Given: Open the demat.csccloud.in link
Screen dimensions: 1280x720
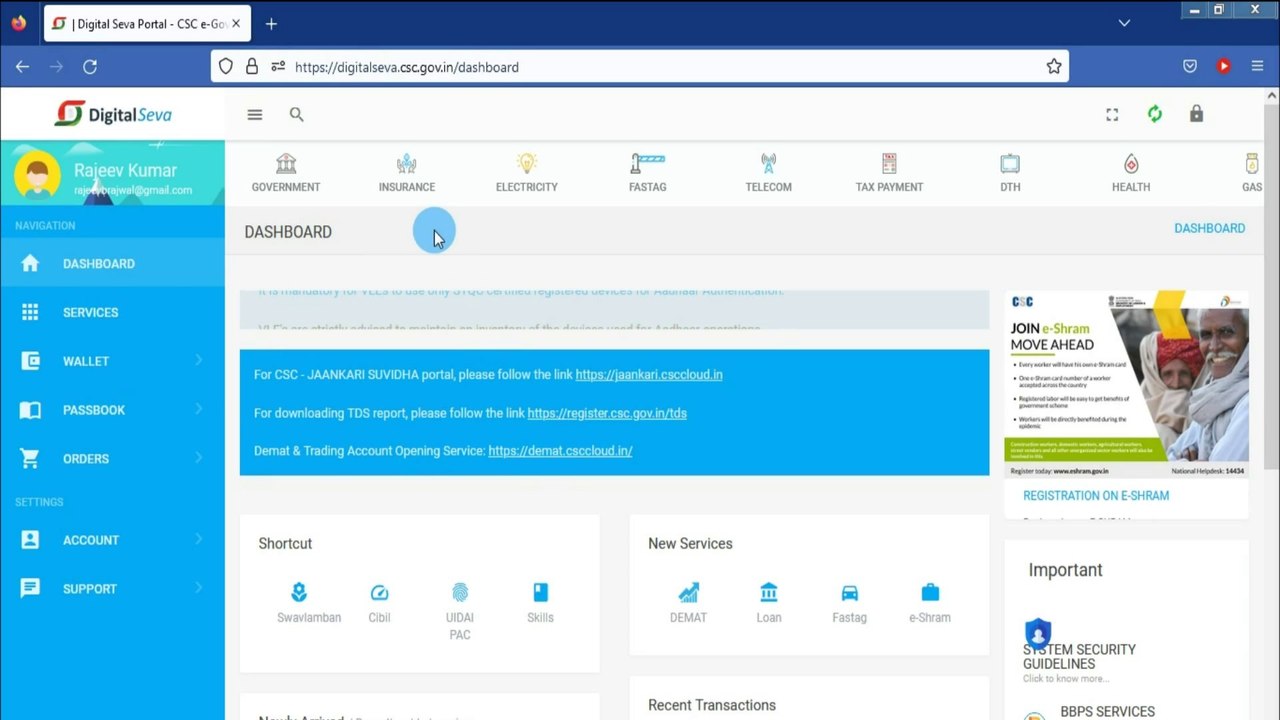Looking at the screenshot, I should [560, 451].
